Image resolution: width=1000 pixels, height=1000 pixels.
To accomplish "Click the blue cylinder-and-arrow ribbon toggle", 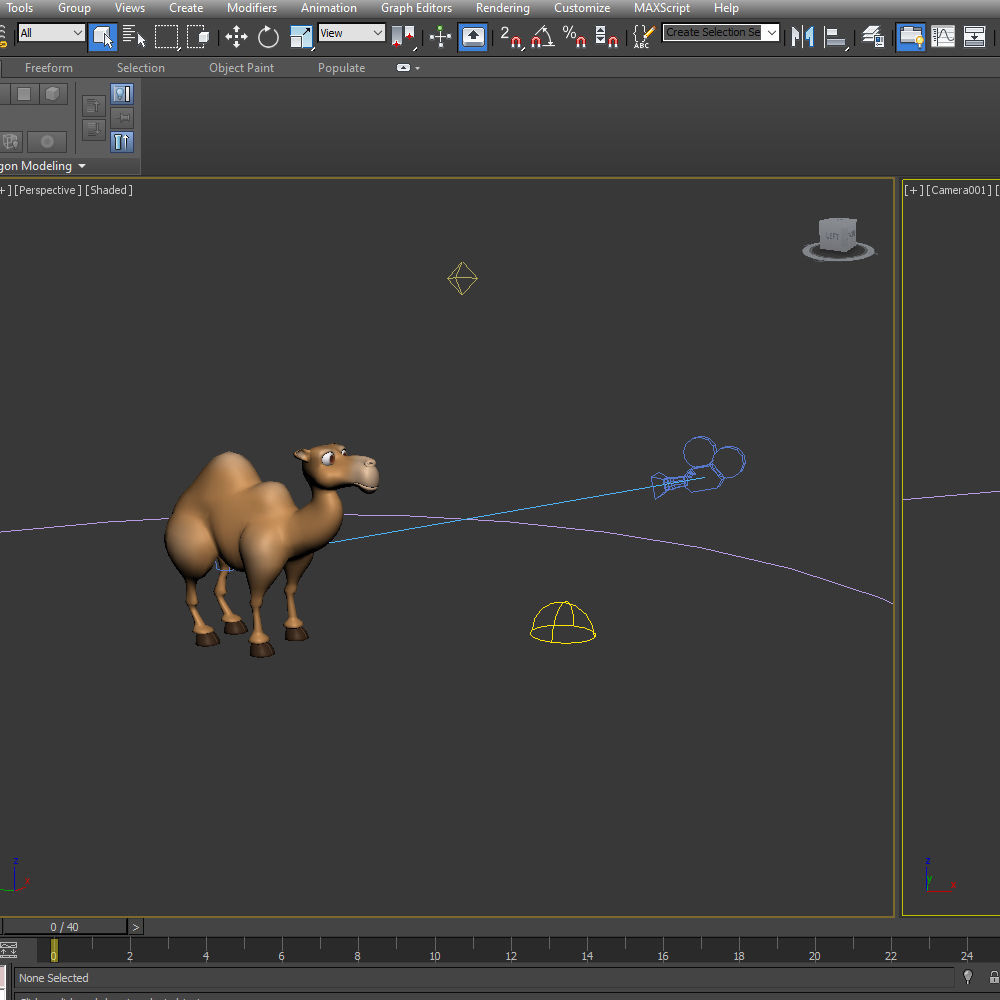I will click(x=122, y=142).
